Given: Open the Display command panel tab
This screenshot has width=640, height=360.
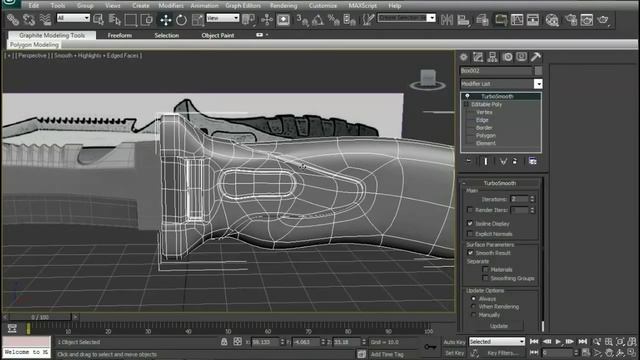Looking at the screenshot, I should coord(521,57).
